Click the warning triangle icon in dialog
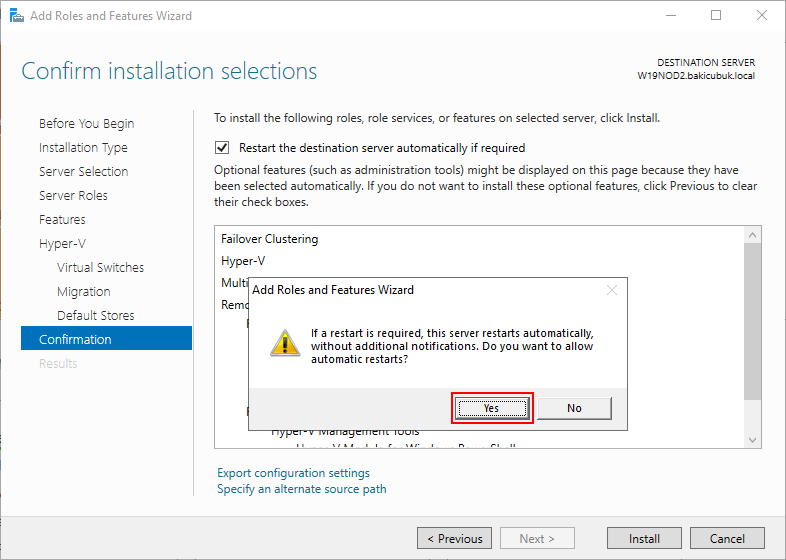Viewport: 786px width, 560px height. [x=285, y=343]
